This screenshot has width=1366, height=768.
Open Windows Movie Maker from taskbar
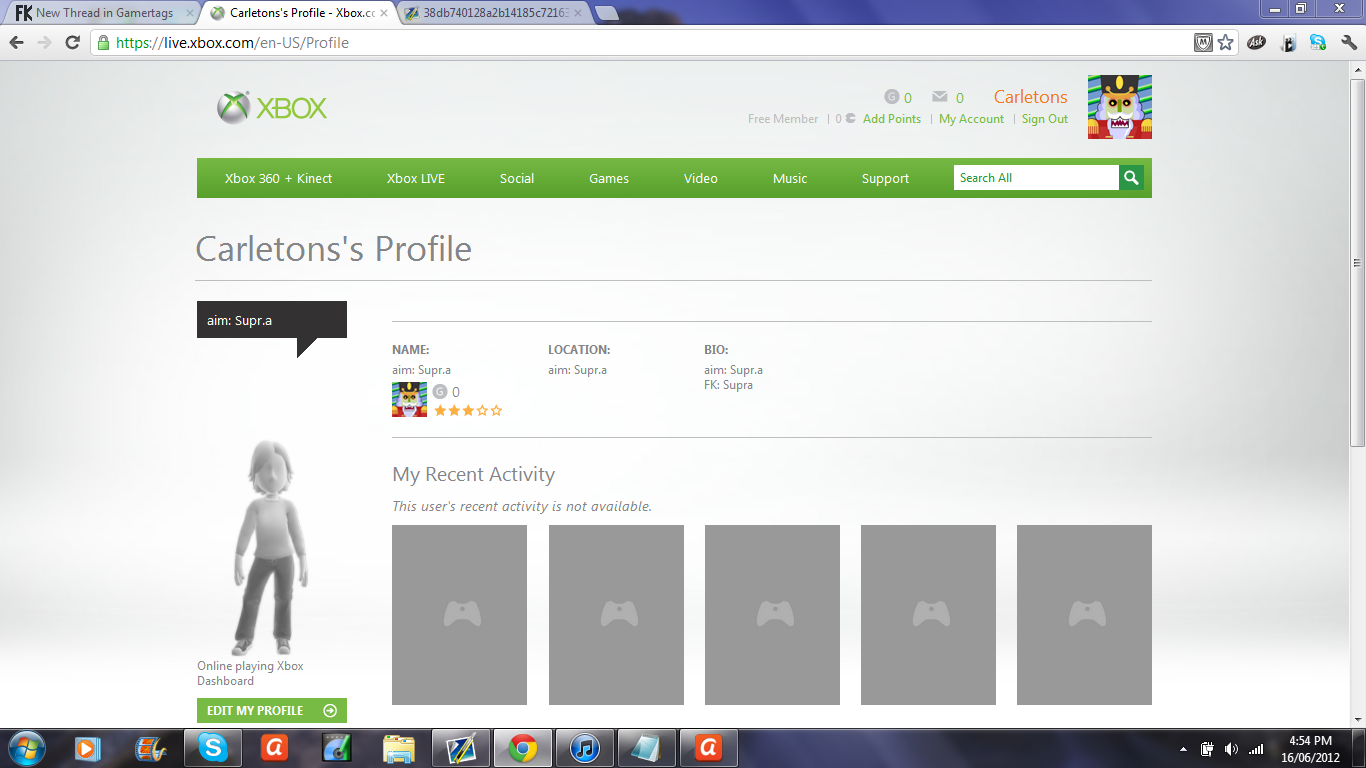(150, 748)
